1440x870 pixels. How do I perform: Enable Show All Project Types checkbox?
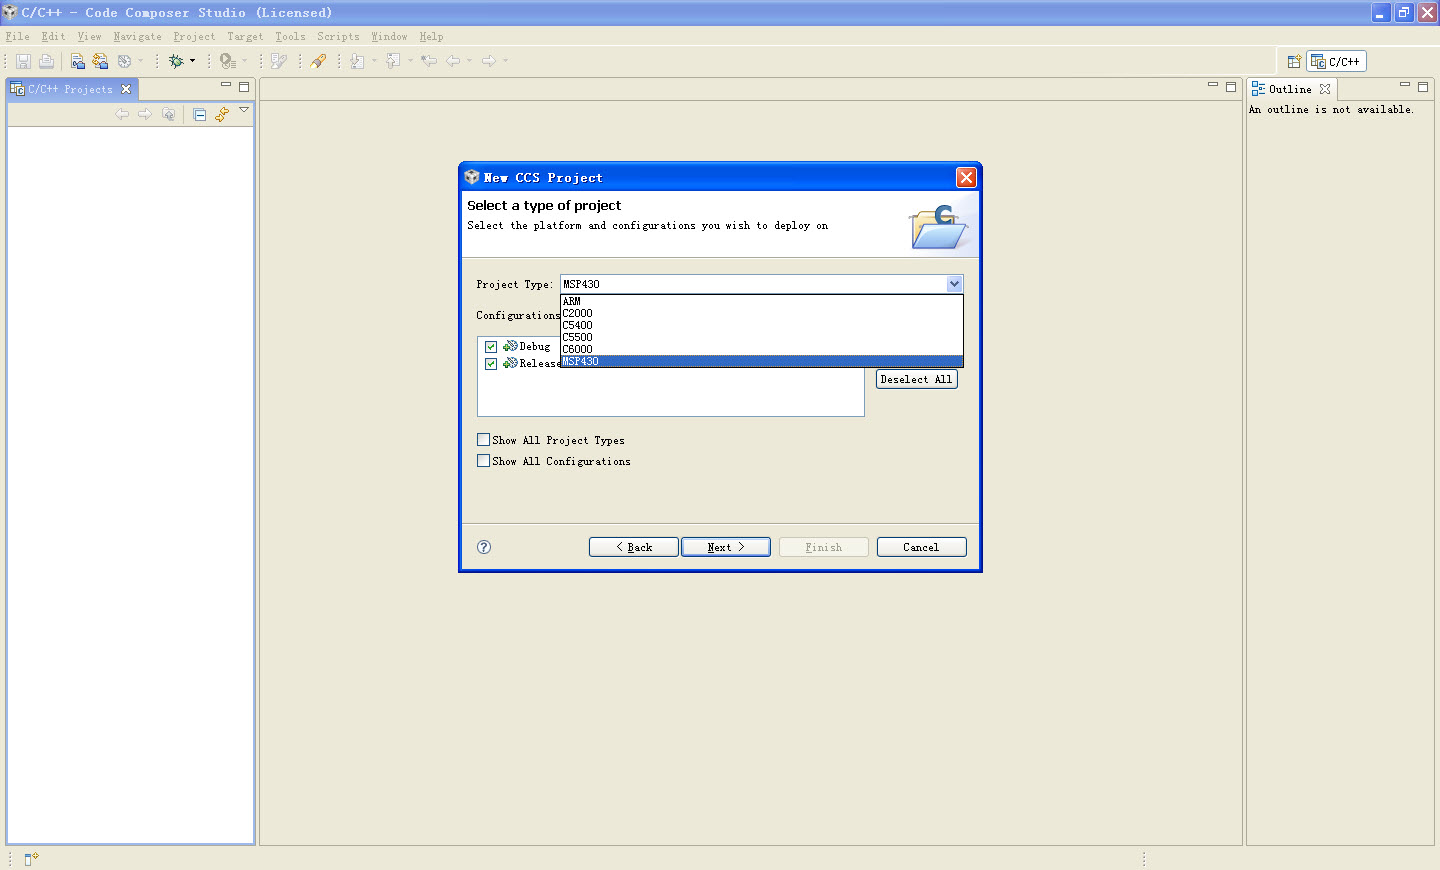point(484,439)
